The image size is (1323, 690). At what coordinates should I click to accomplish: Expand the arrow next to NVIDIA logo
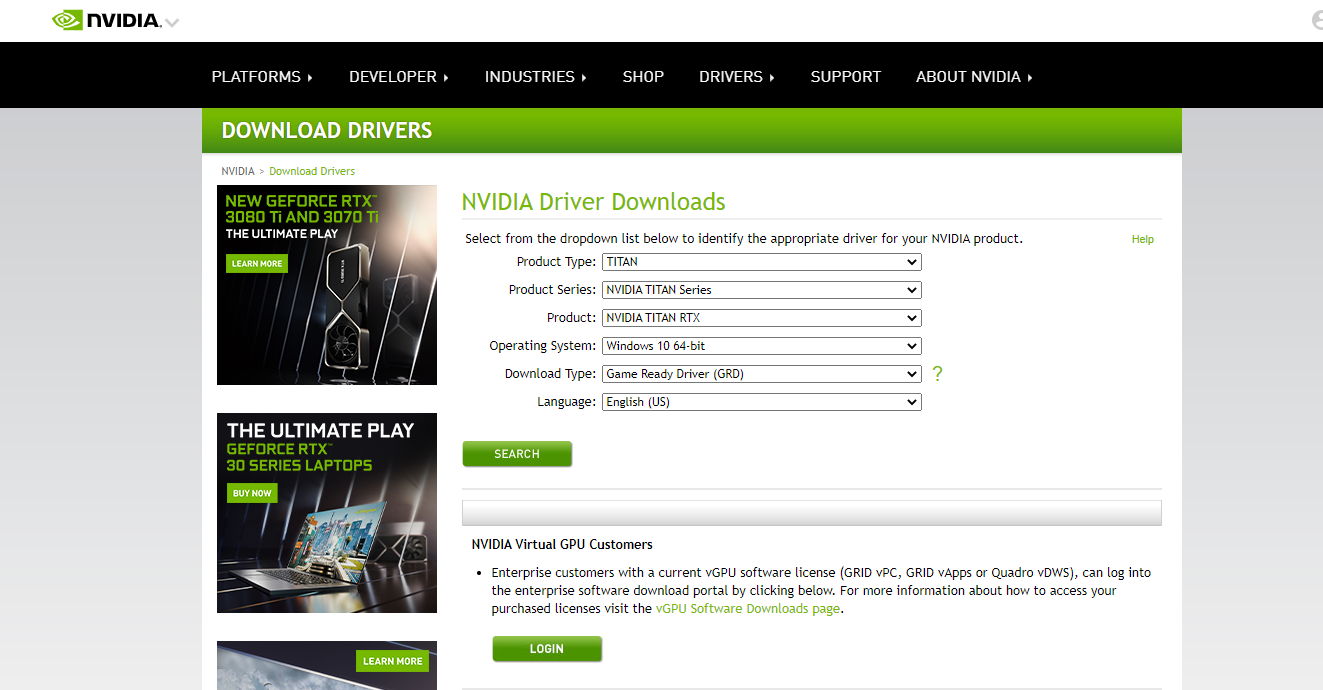point(172,23)
